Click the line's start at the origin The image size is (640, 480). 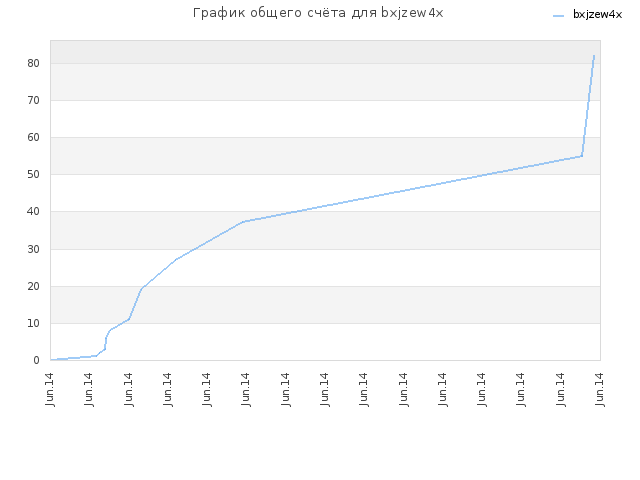[51, 360]
